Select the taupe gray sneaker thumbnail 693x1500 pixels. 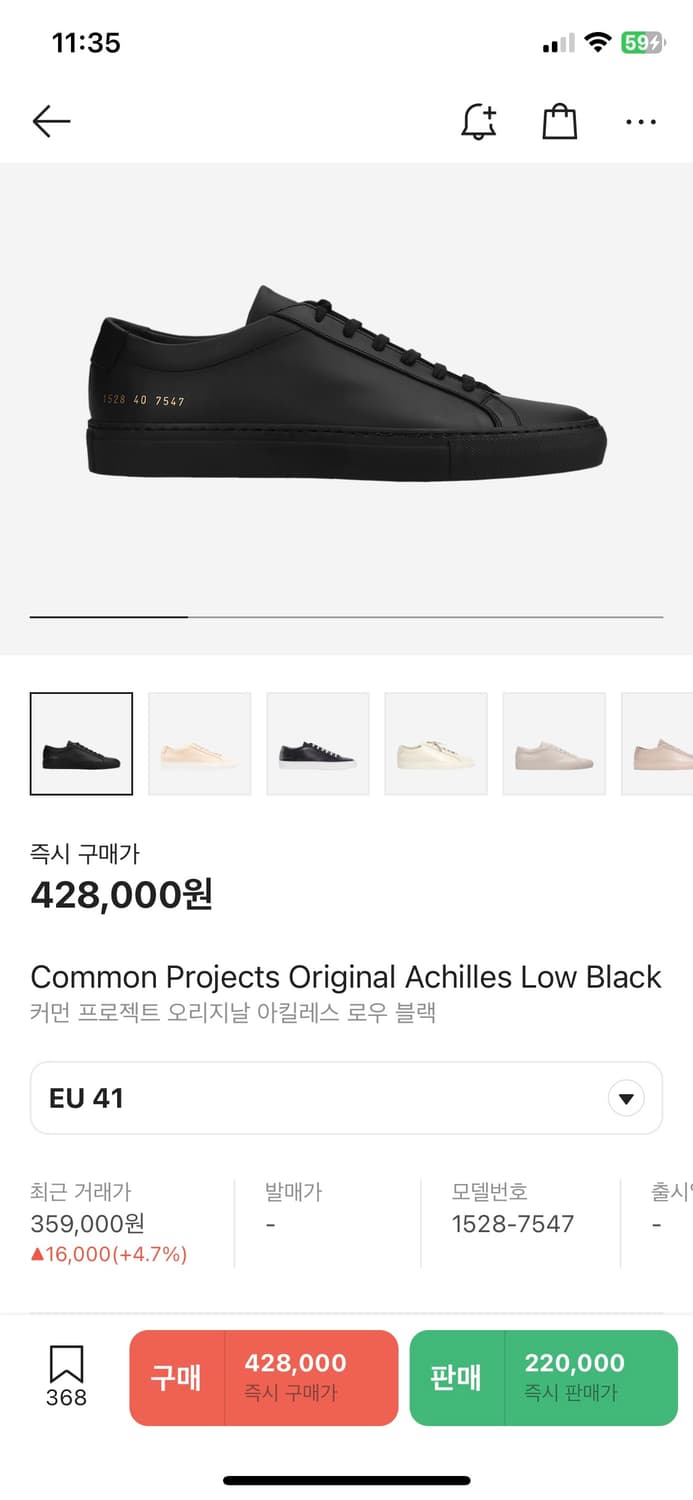tap(553, 744)
